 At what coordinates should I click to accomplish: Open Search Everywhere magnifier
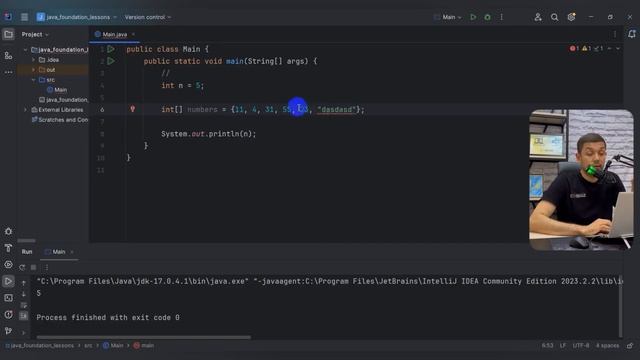click(554, 17)
